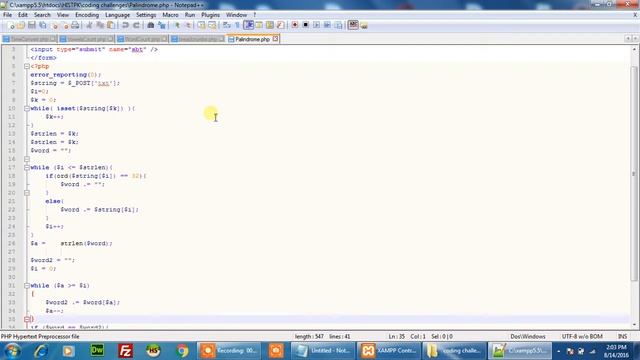Click the tab bar scroll left arrow
This screenshot has height=360, width=640.
coord(628,38)
